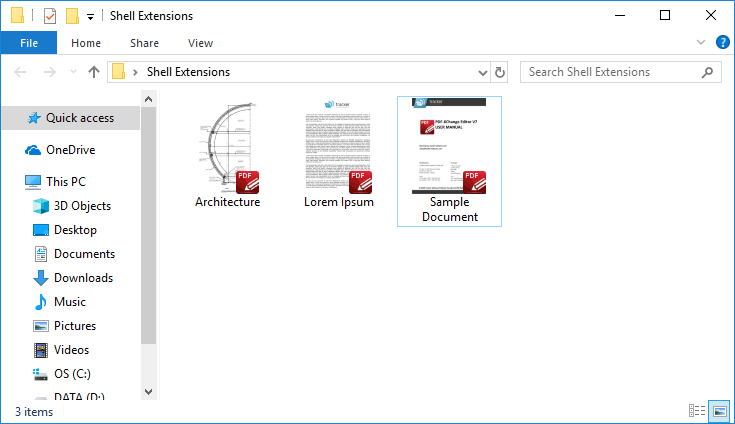735x424 pixels.
Task: Click the Search Shell Extensions field
Action: (x=610, y=72)
